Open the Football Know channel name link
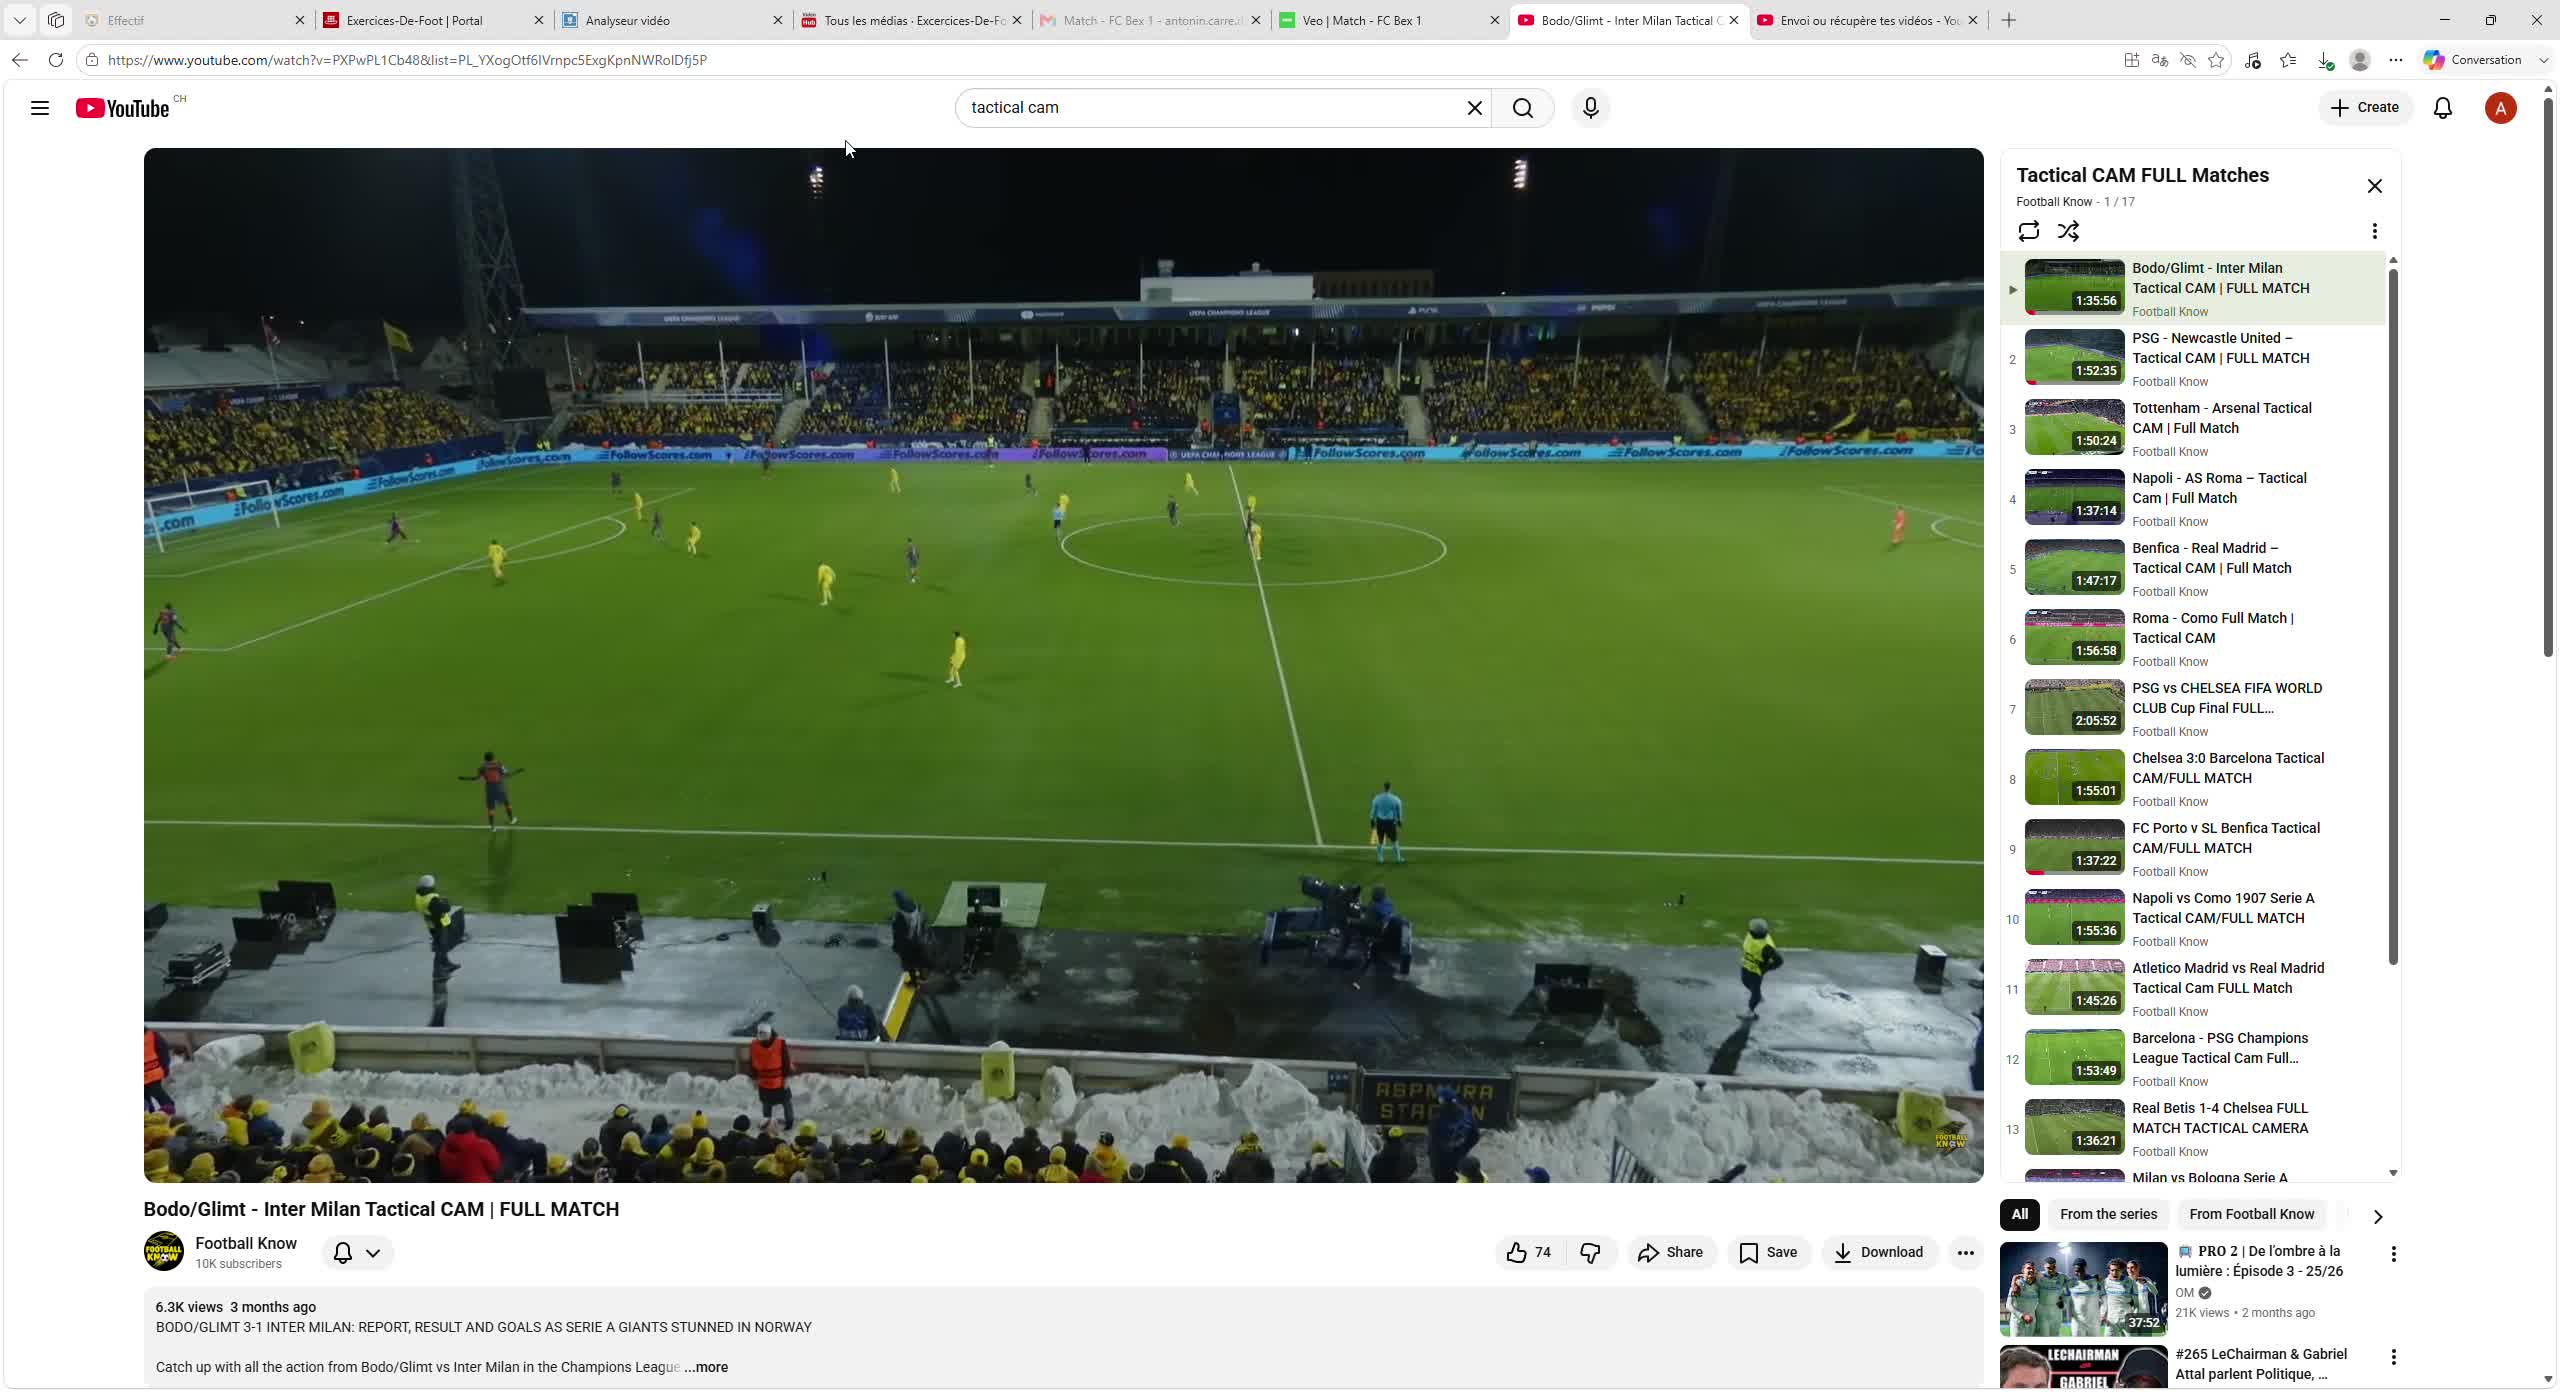 coord(246,1243)
